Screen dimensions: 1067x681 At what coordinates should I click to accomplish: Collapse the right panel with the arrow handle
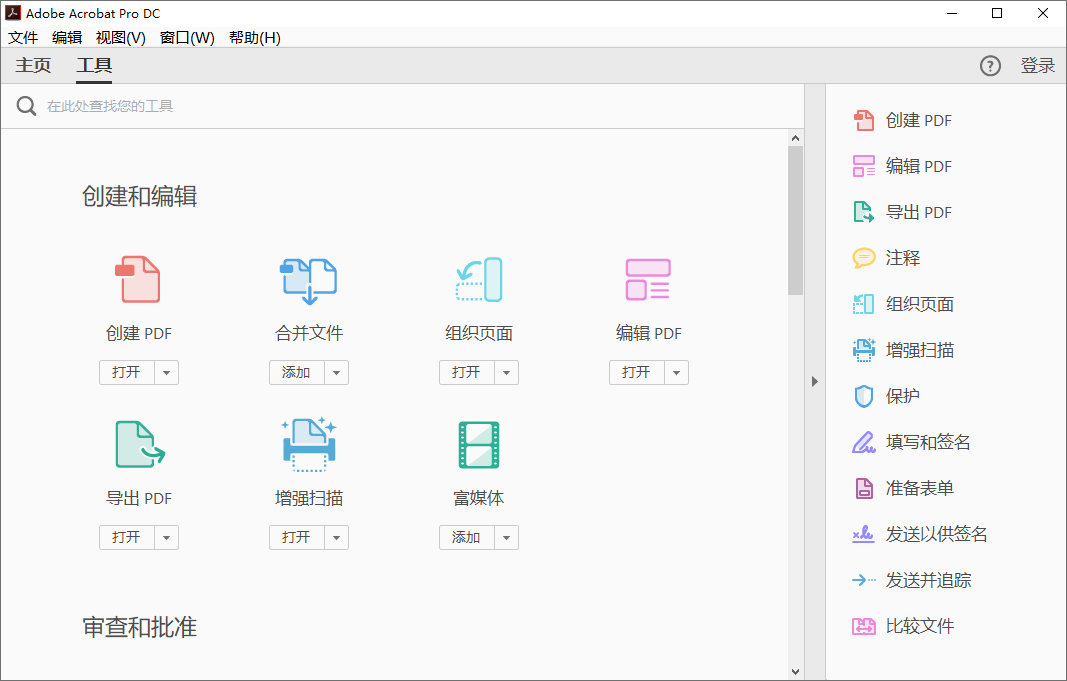tap(815, 381)
